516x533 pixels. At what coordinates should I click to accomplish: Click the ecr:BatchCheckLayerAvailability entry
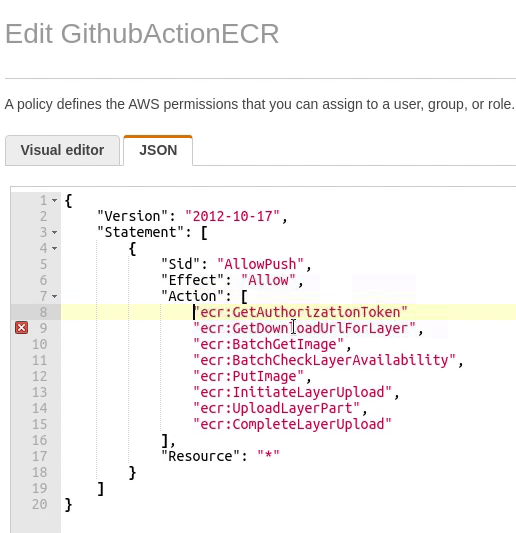coord(324,360)
